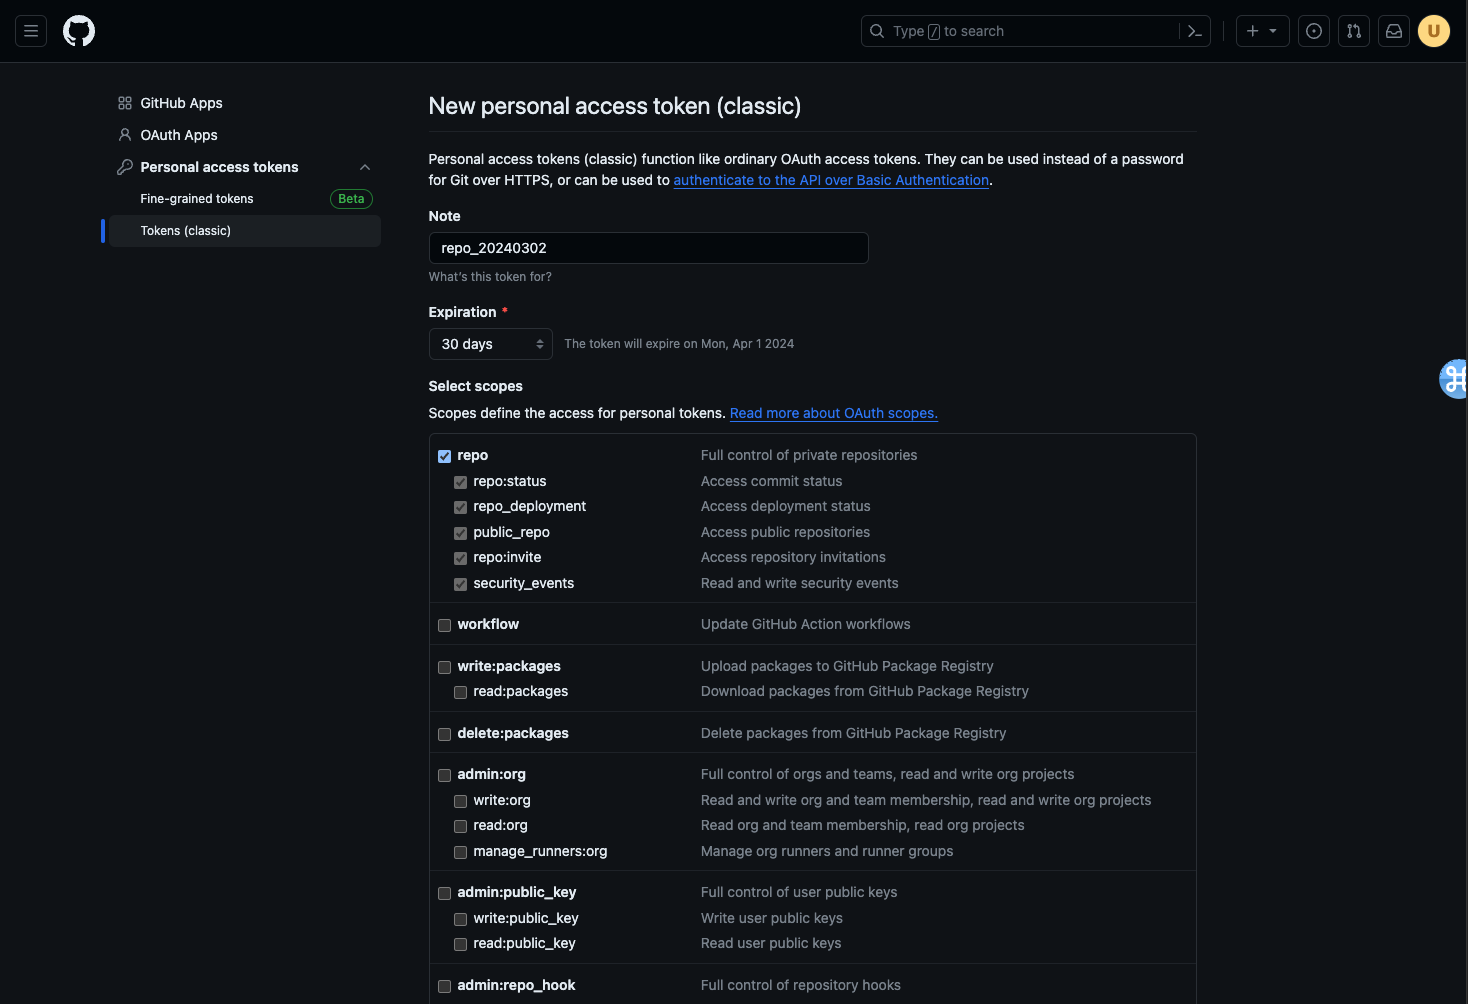Check the write:org checkbox
The image size is (1468, 1004).
click(x=460, y=801)
